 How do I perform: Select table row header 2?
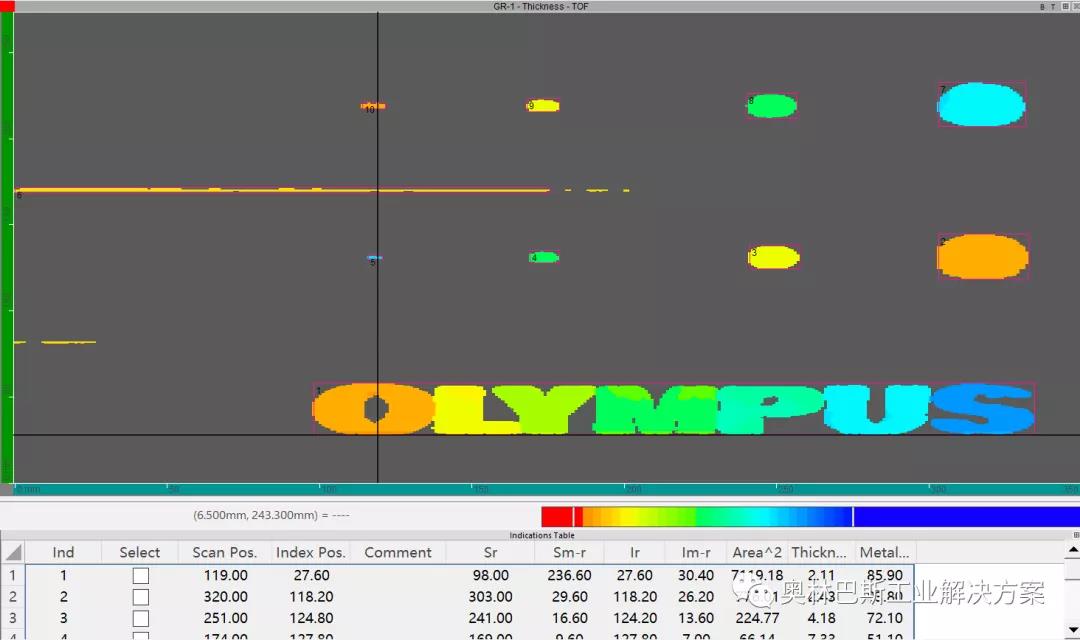tap(13, 597)
